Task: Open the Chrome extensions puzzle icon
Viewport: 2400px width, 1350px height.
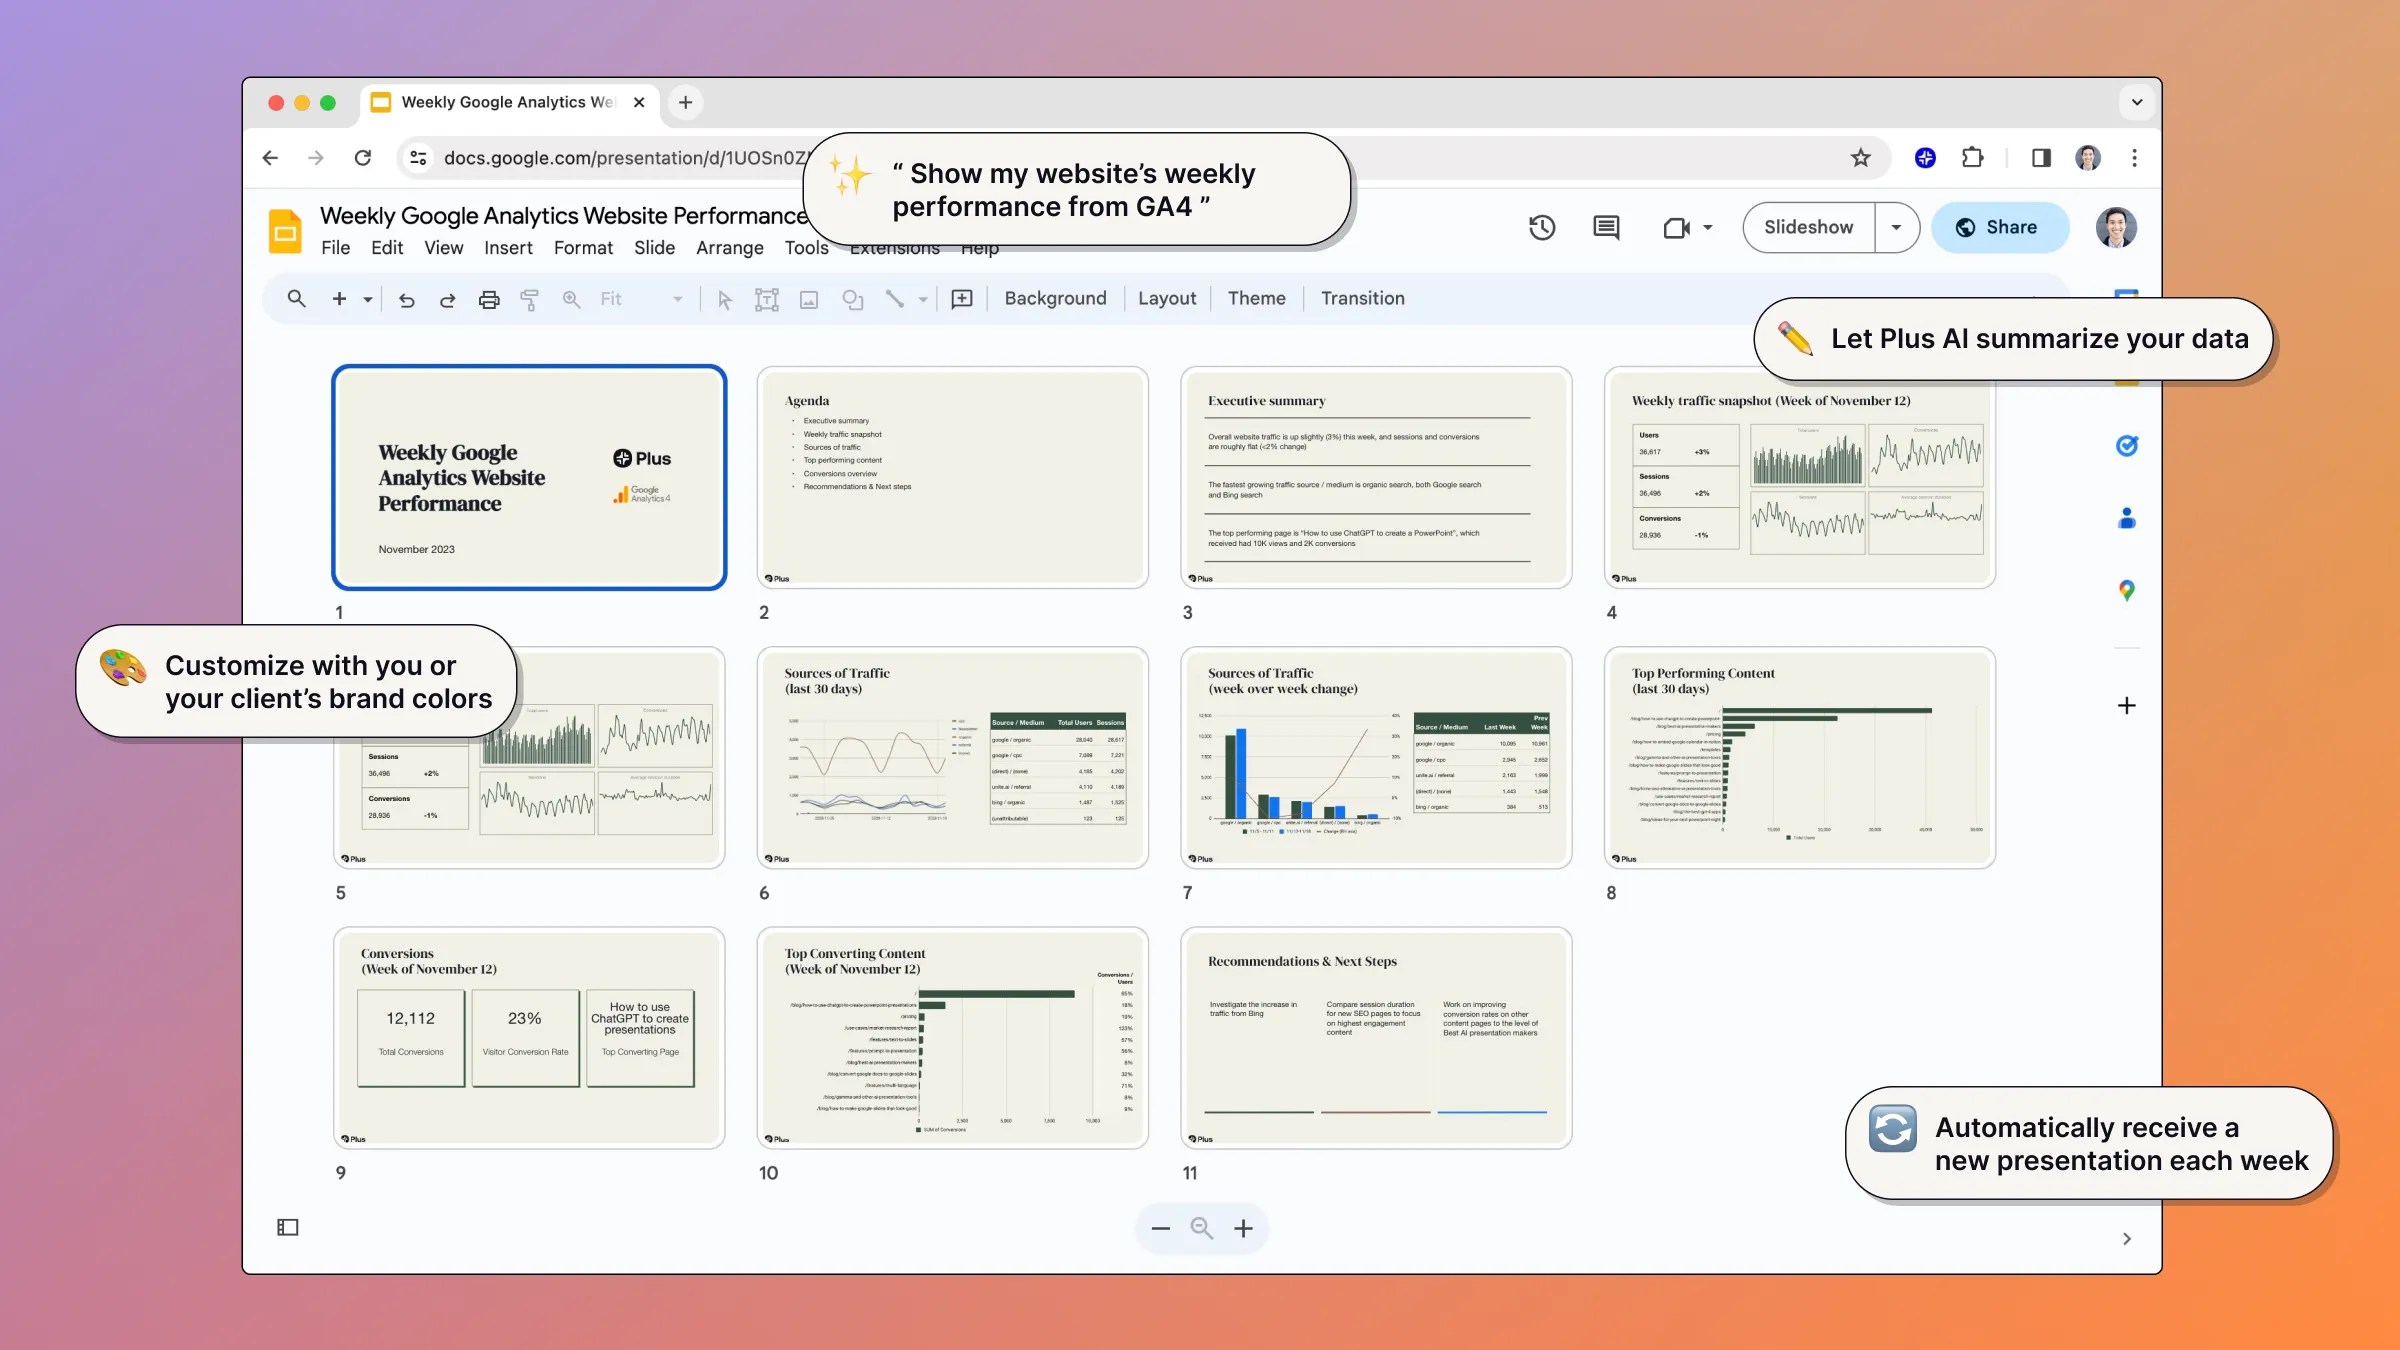Action: tap(1972, 158)
